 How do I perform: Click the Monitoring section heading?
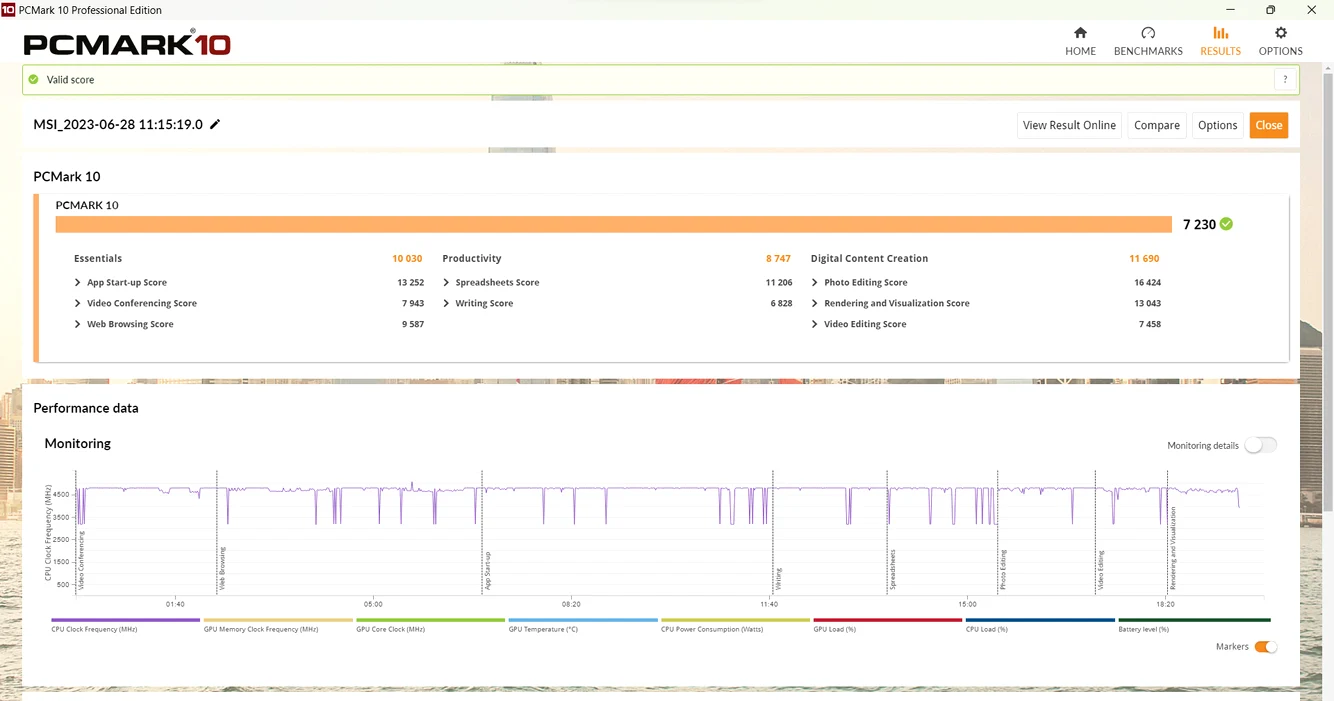point(78,443)
